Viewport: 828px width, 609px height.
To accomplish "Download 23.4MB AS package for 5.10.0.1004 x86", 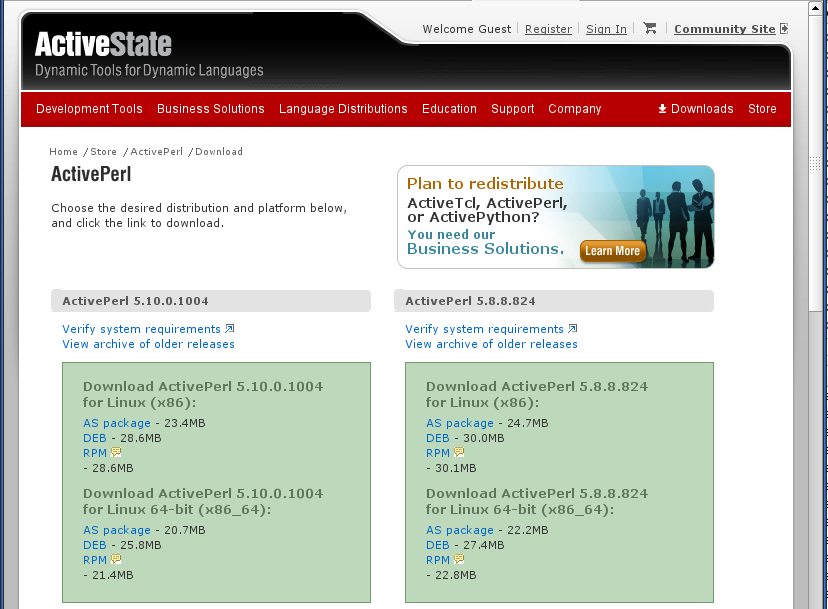I will (117, 423).
